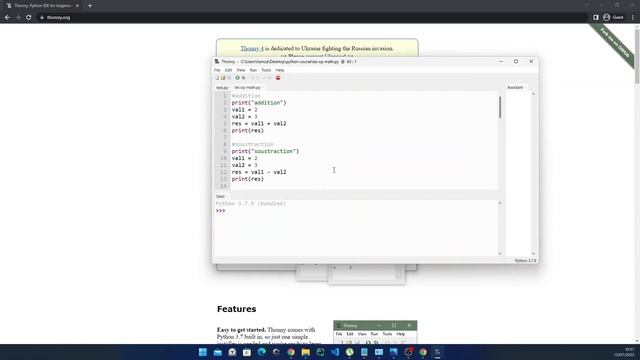Click the shell scrollbar up arrow
This screenshot has height=360, width=640.
[500, 203]
